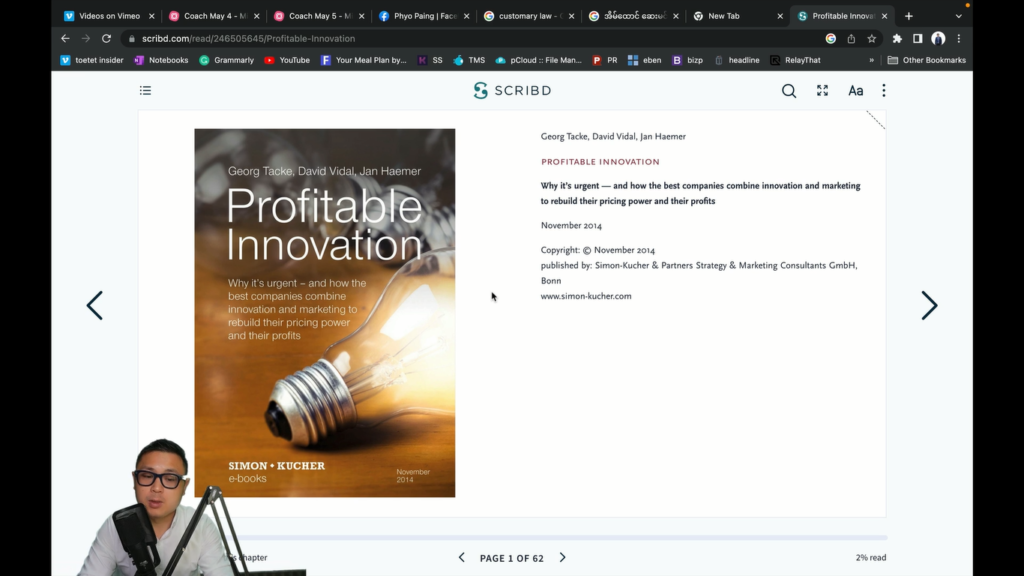Image resolution: width=1024 pixels, height=576 pixels.
Task: Click the authors line Georg Tacke, David Vidal
Action: coord(613,136)
